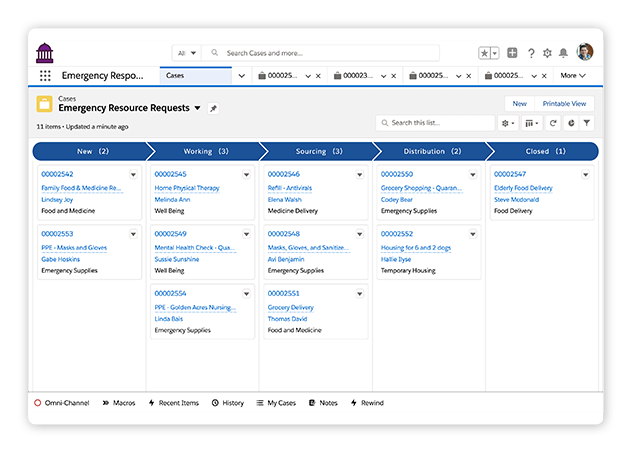Open the list view controls gear dropdown
The image size is (632, 456).
coord(508,123)
